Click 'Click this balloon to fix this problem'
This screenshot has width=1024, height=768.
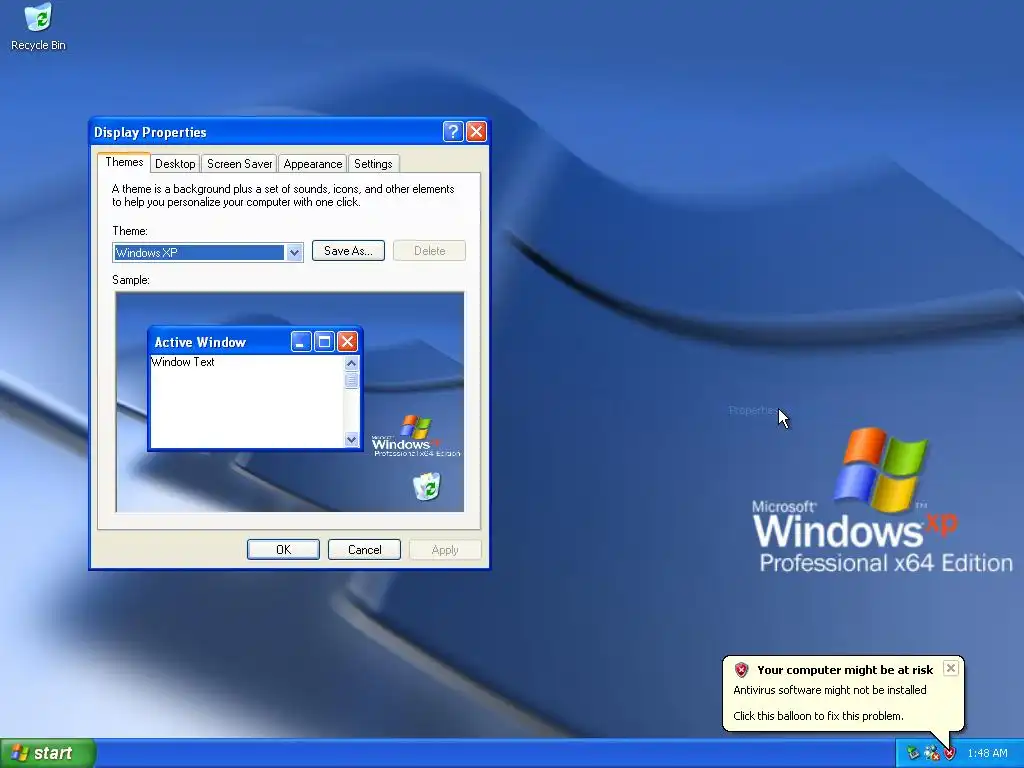818,716
